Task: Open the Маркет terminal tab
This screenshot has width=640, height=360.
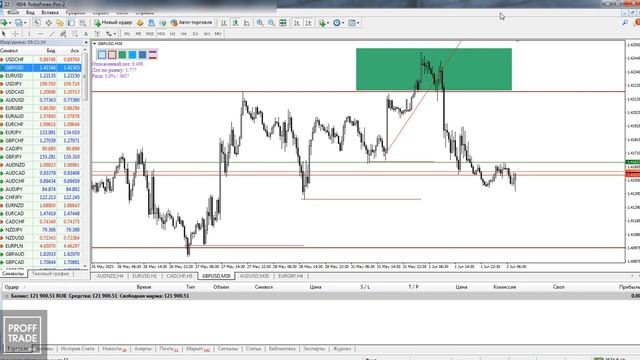Action: pyautogui.click(x=198, y=349)
